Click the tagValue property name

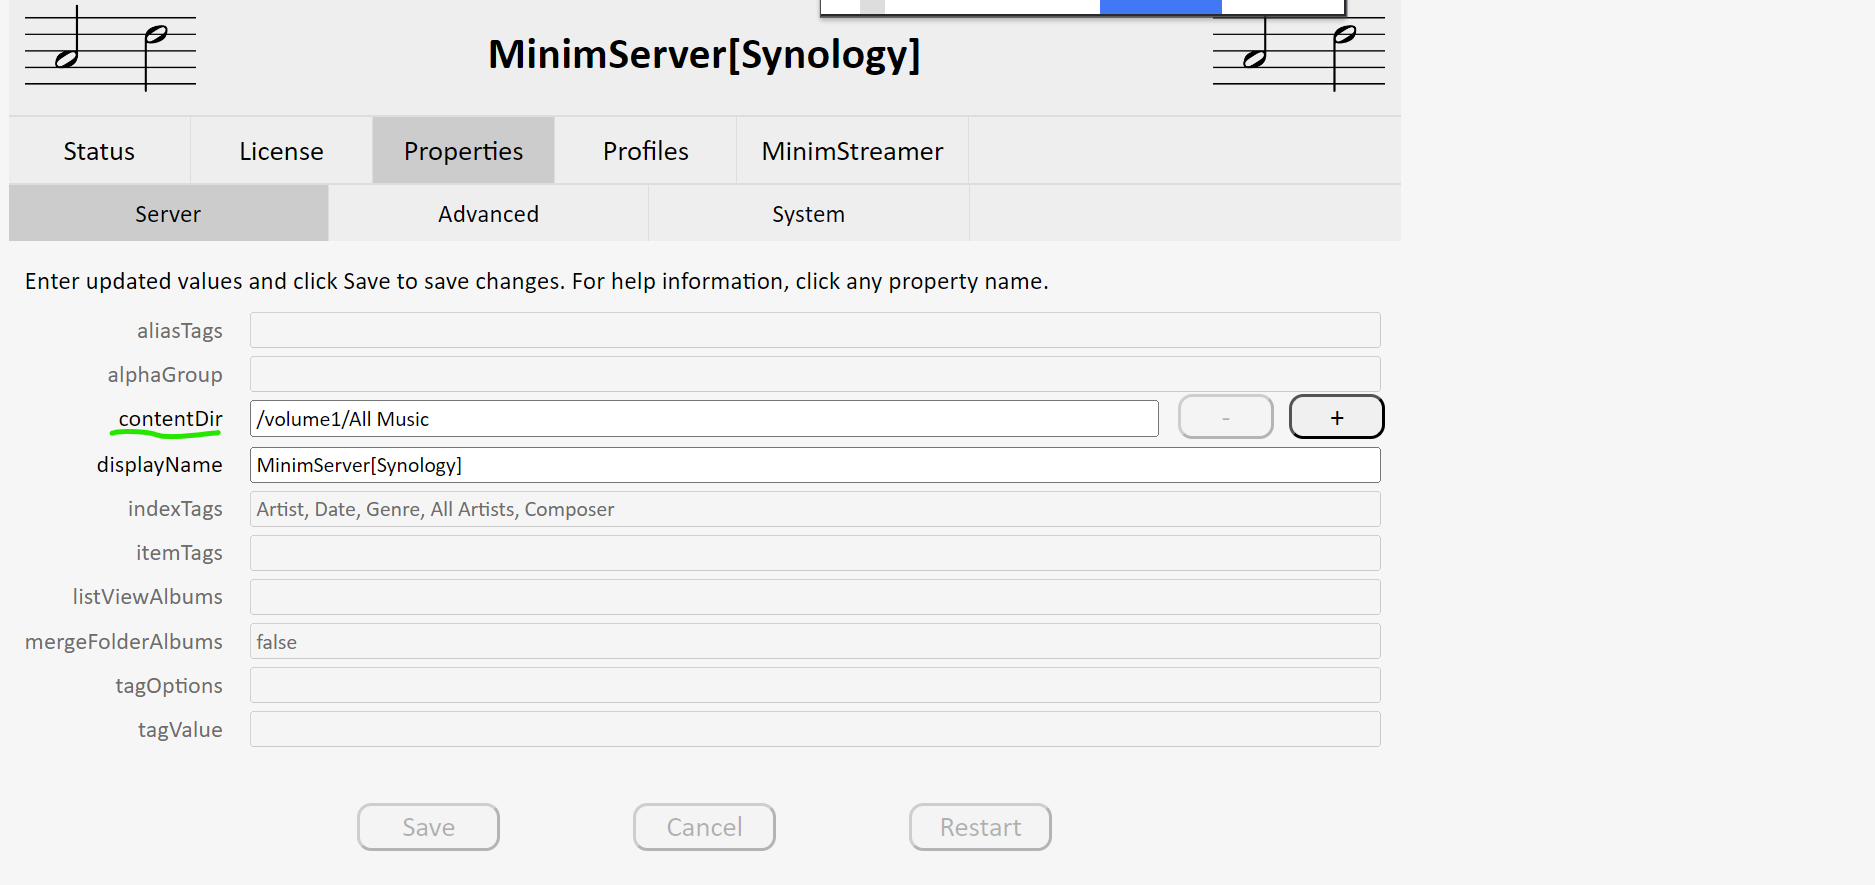(180, 730)
